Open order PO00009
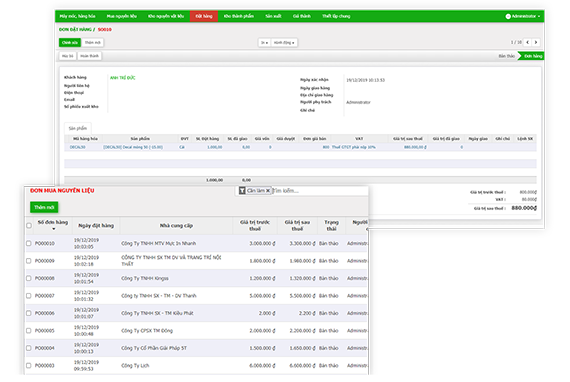This screenshot has height=382, width=570. pyautogui.click(x=45, y=261)
